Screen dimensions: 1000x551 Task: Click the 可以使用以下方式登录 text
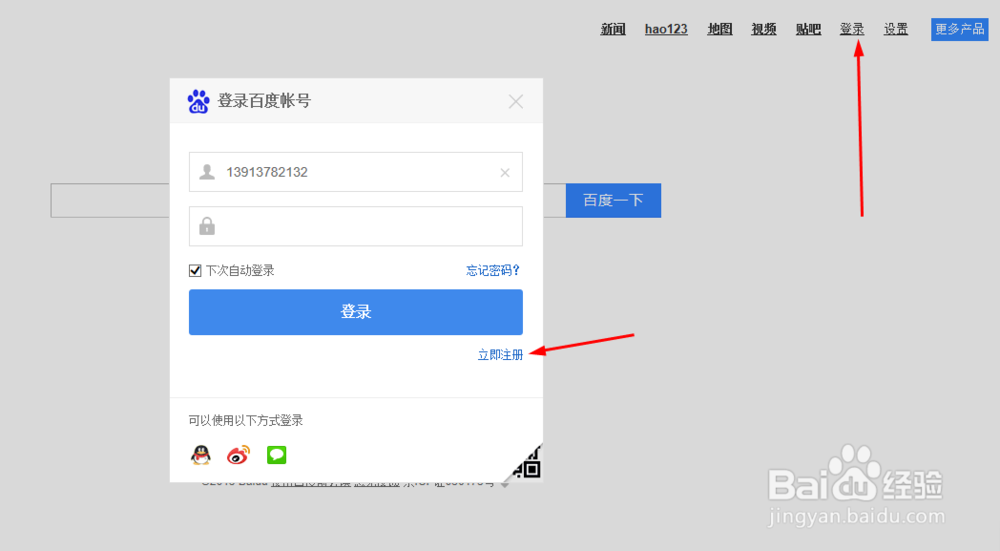246,420
